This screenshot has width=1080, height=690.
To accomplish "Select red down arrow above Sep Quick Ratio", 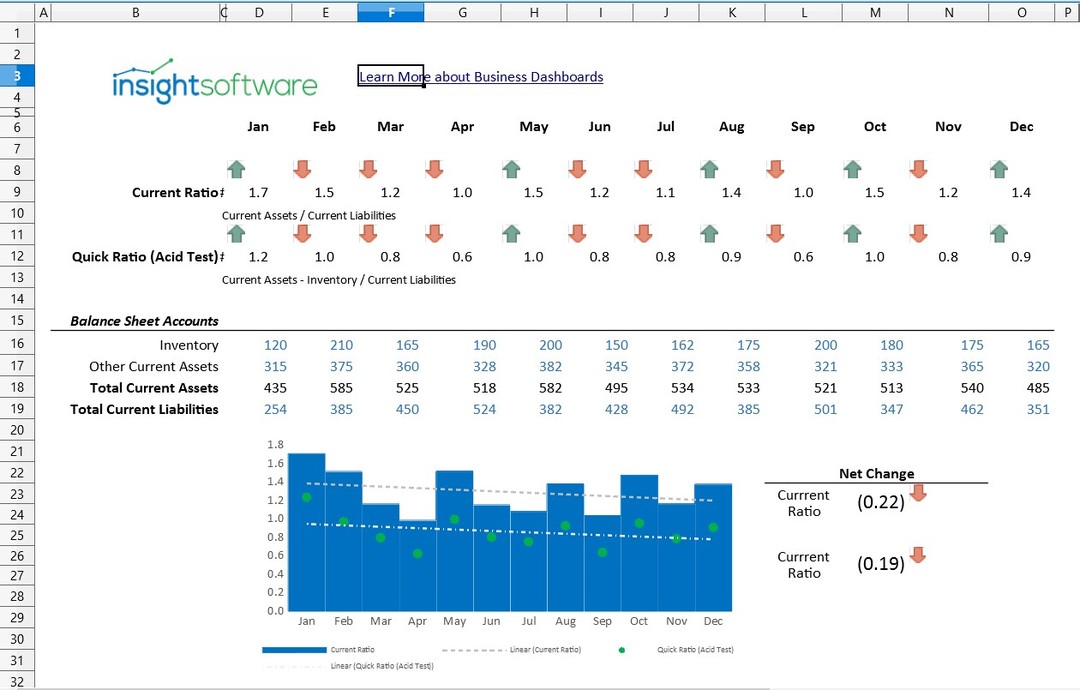I will tap(775, 234).
